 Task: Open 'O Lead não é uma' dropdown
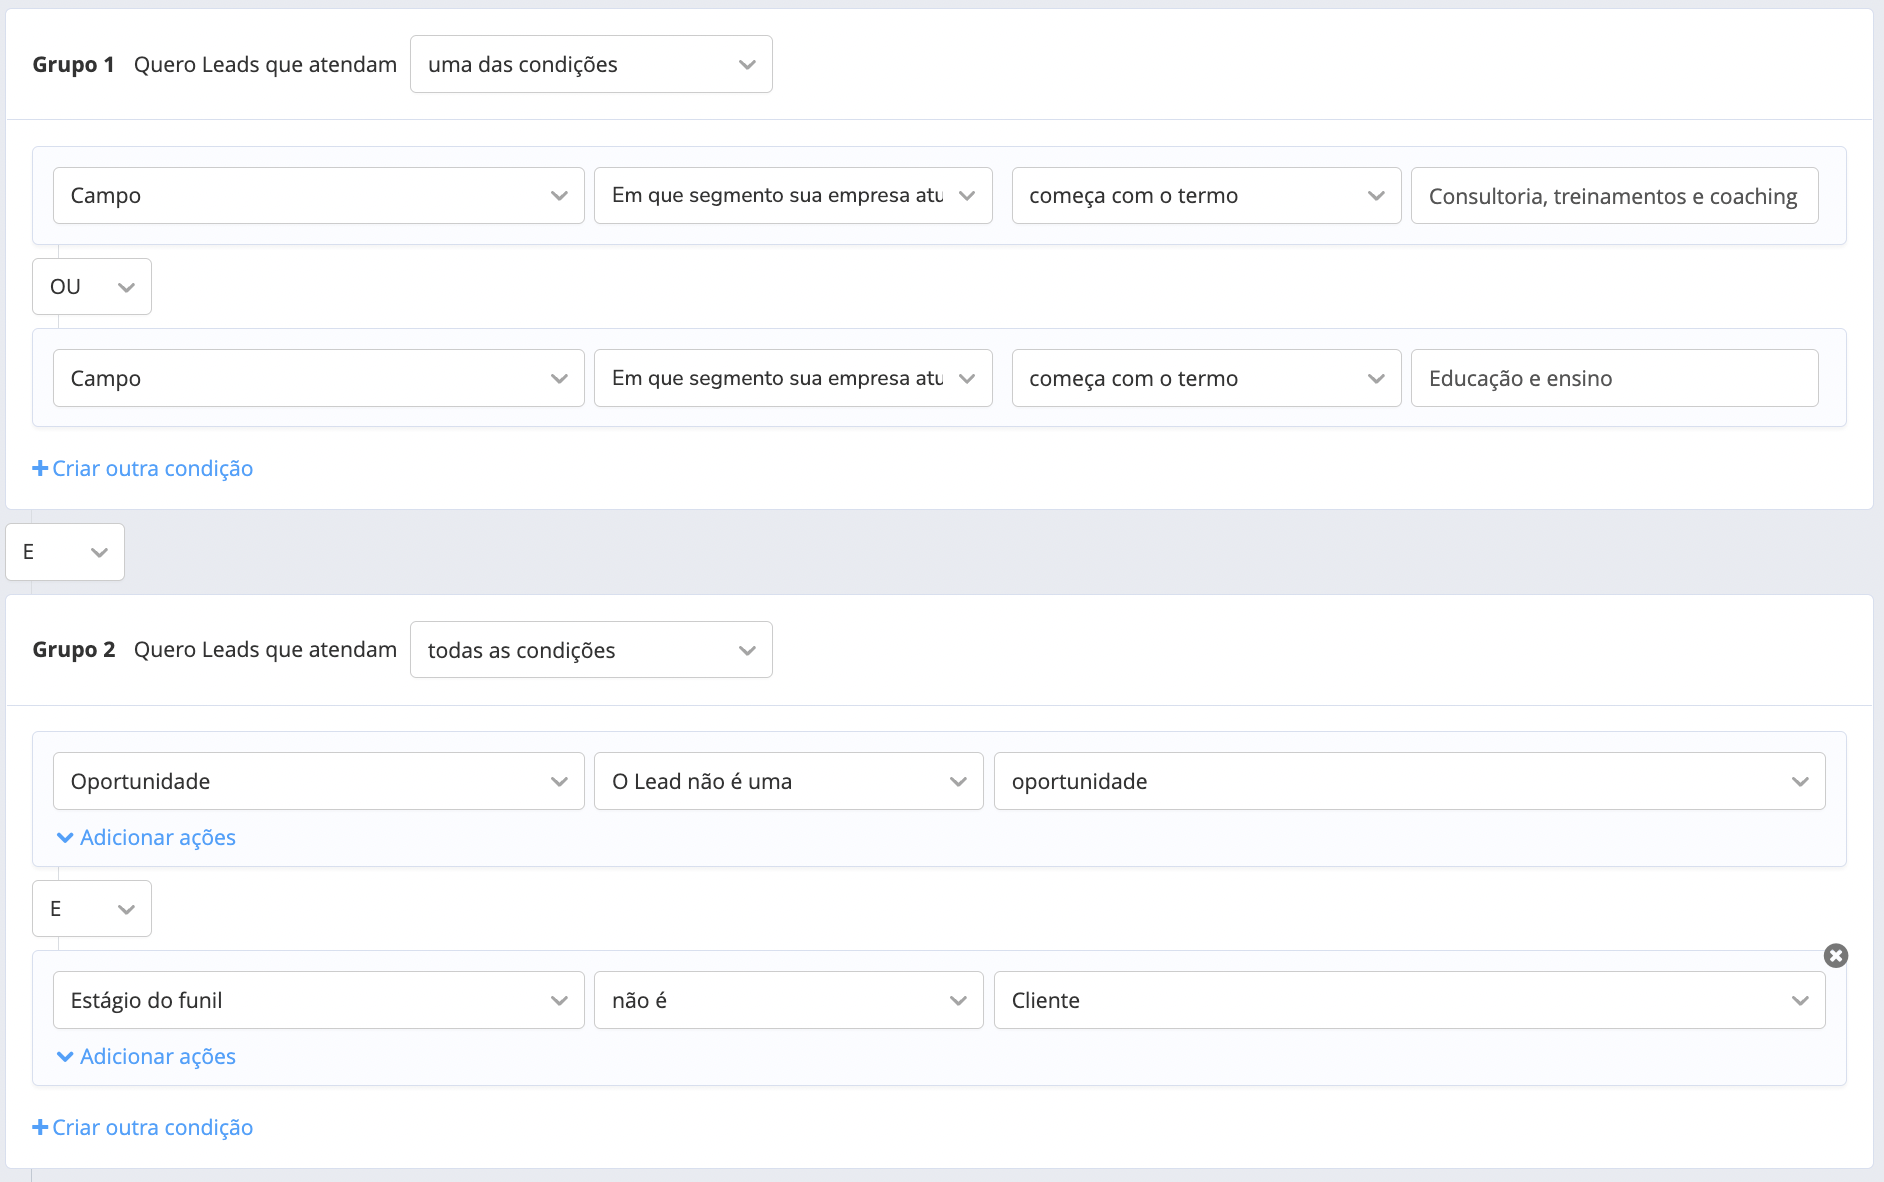click(788, 781)
